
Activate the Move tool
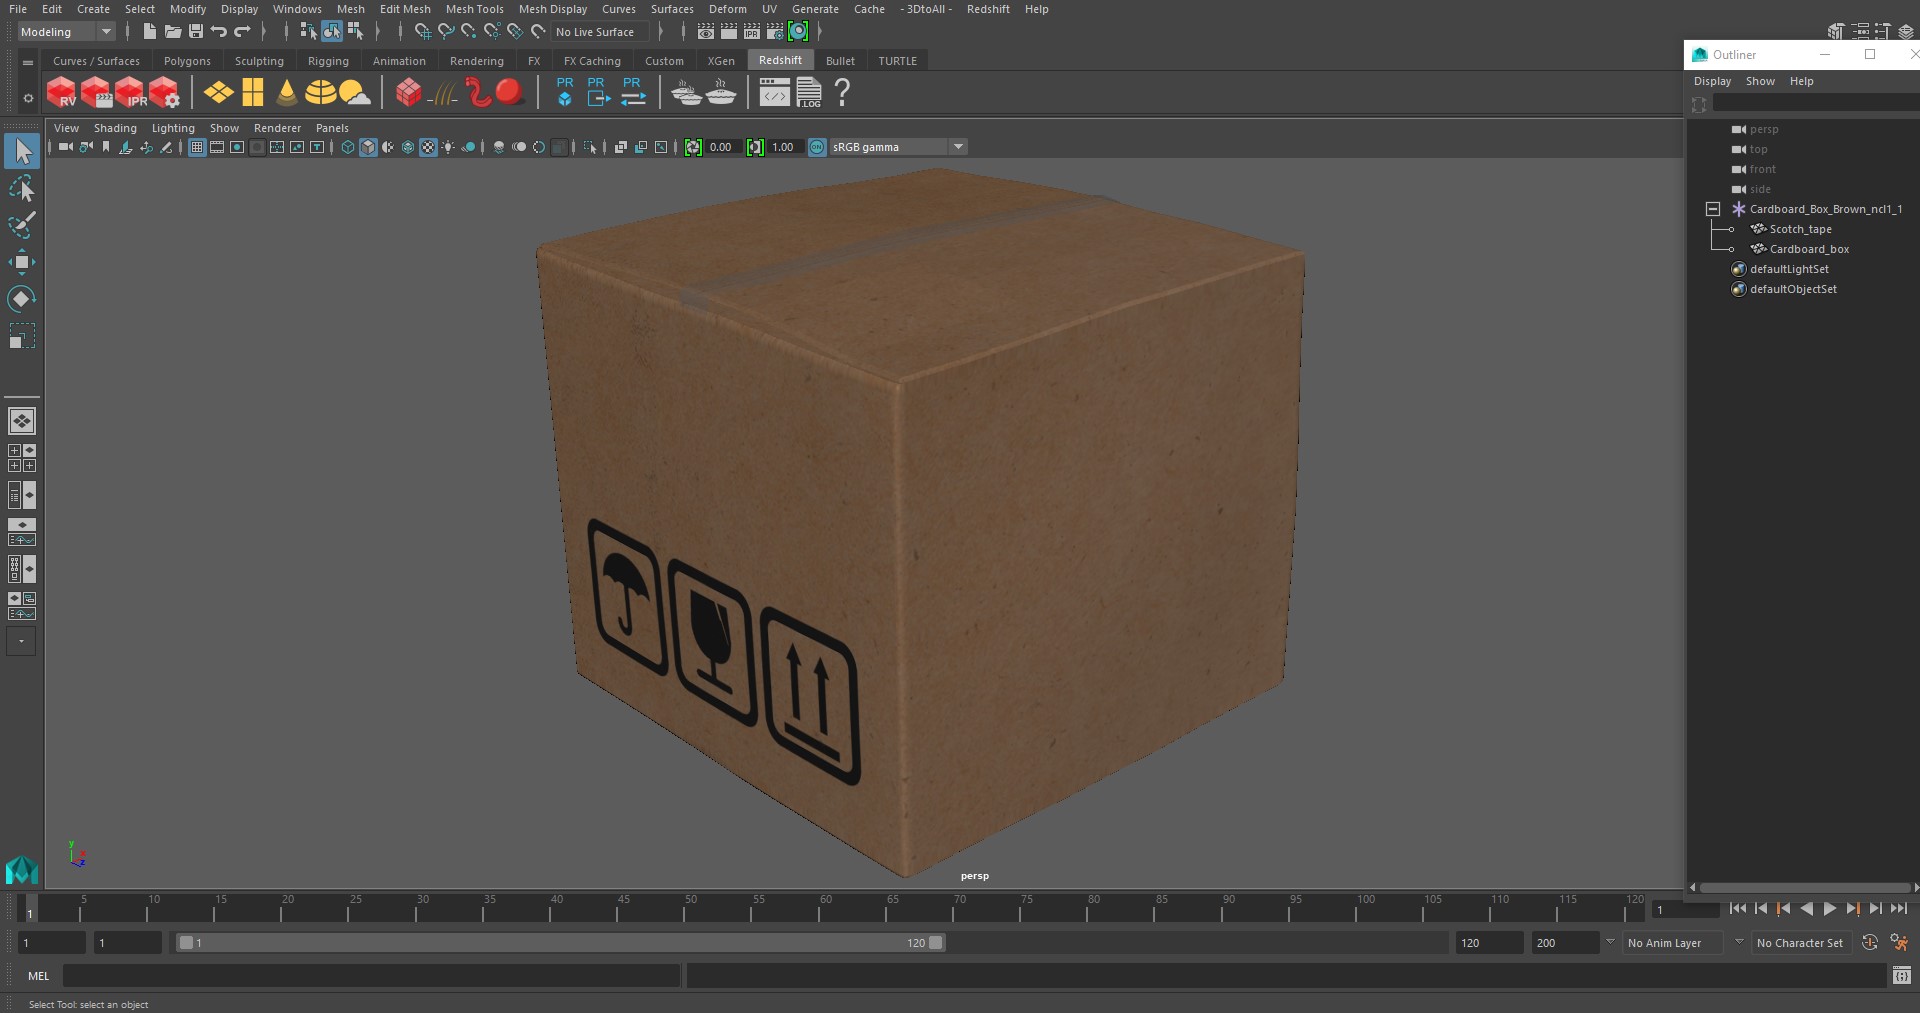click(21, 262)
